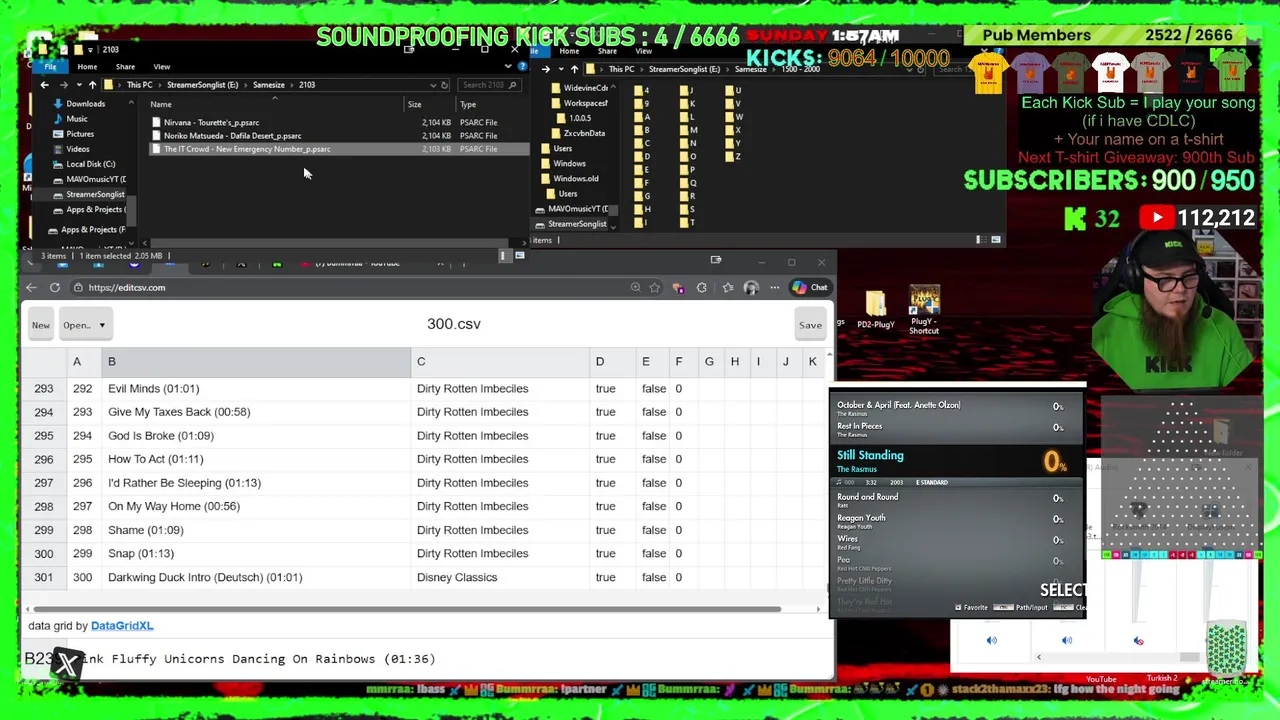Select column B header in grid
Image resolution: width=1280 pixels, height=720 pixels.
pyautogui.click(x=256, y=362)
